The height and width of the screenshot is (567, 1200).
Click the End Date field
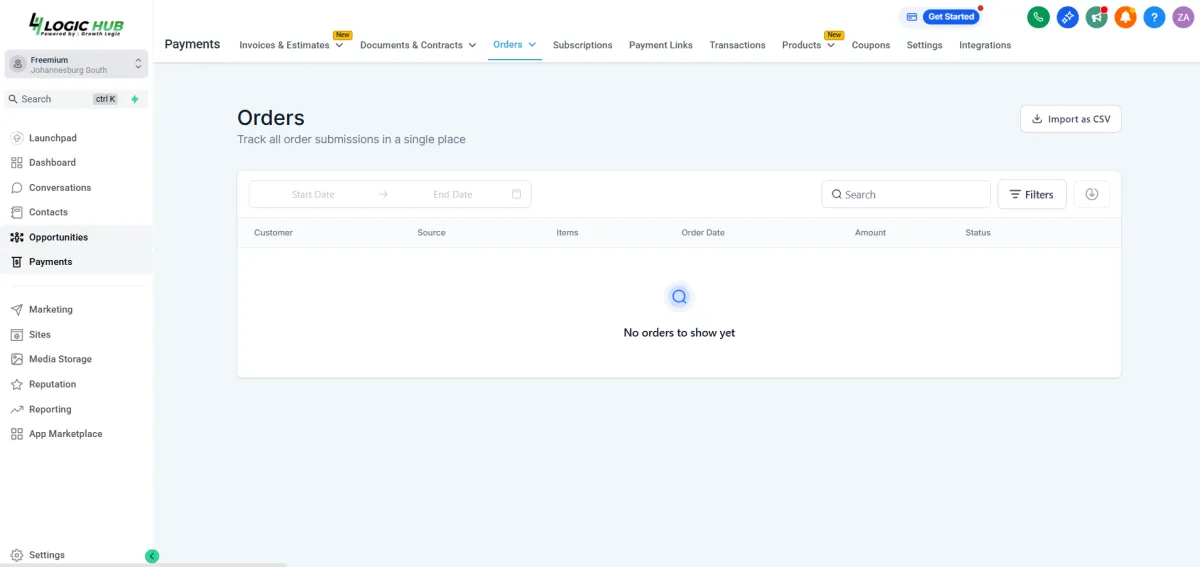tap(453, 194)
